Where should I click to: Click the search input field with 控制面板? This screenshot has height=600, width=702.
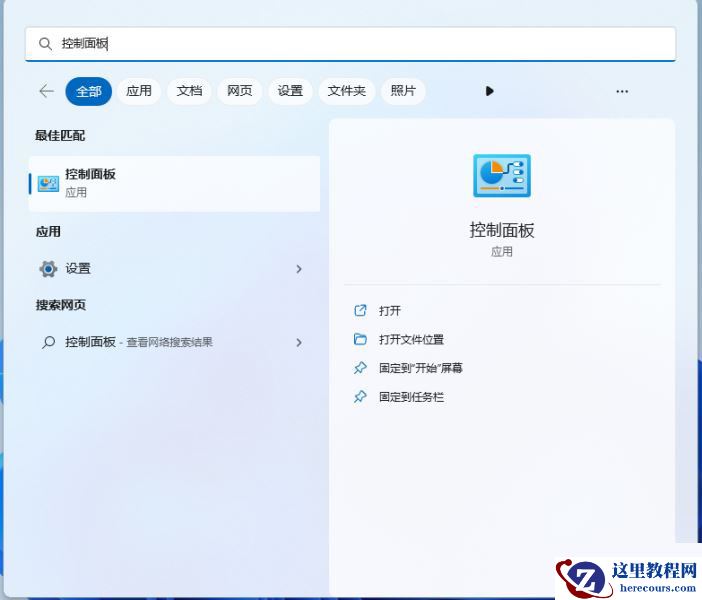click(350, 44)
